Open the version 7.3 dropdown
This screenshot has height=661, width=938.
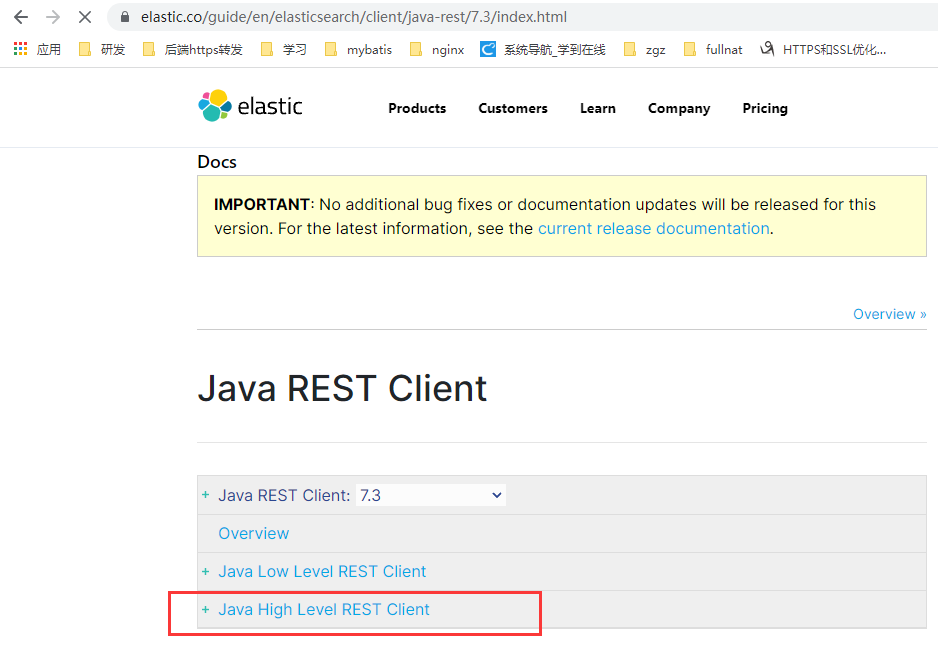click(x=431, y=495)
